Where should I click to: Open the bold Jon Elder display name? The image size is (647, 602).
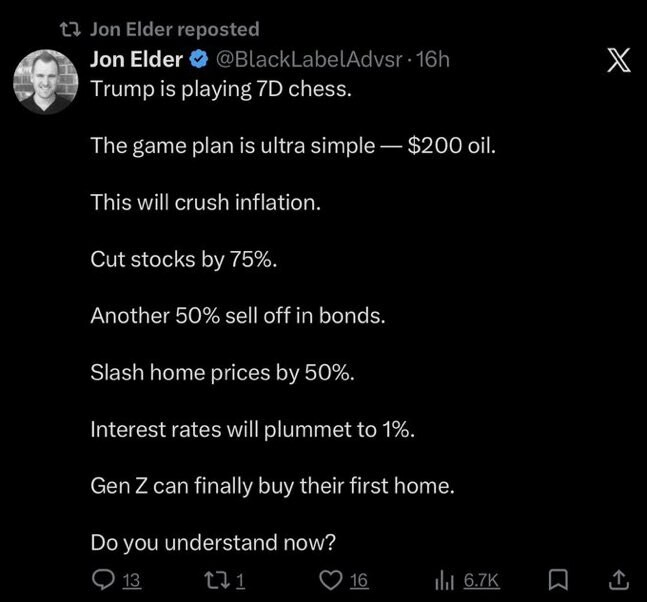[136, 60]
